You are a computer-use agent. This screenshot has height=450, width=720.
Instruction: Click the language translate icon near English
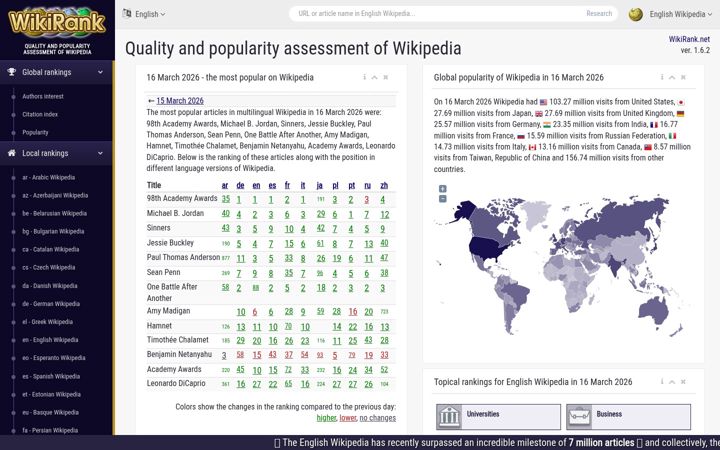click(x=127, y=13)
